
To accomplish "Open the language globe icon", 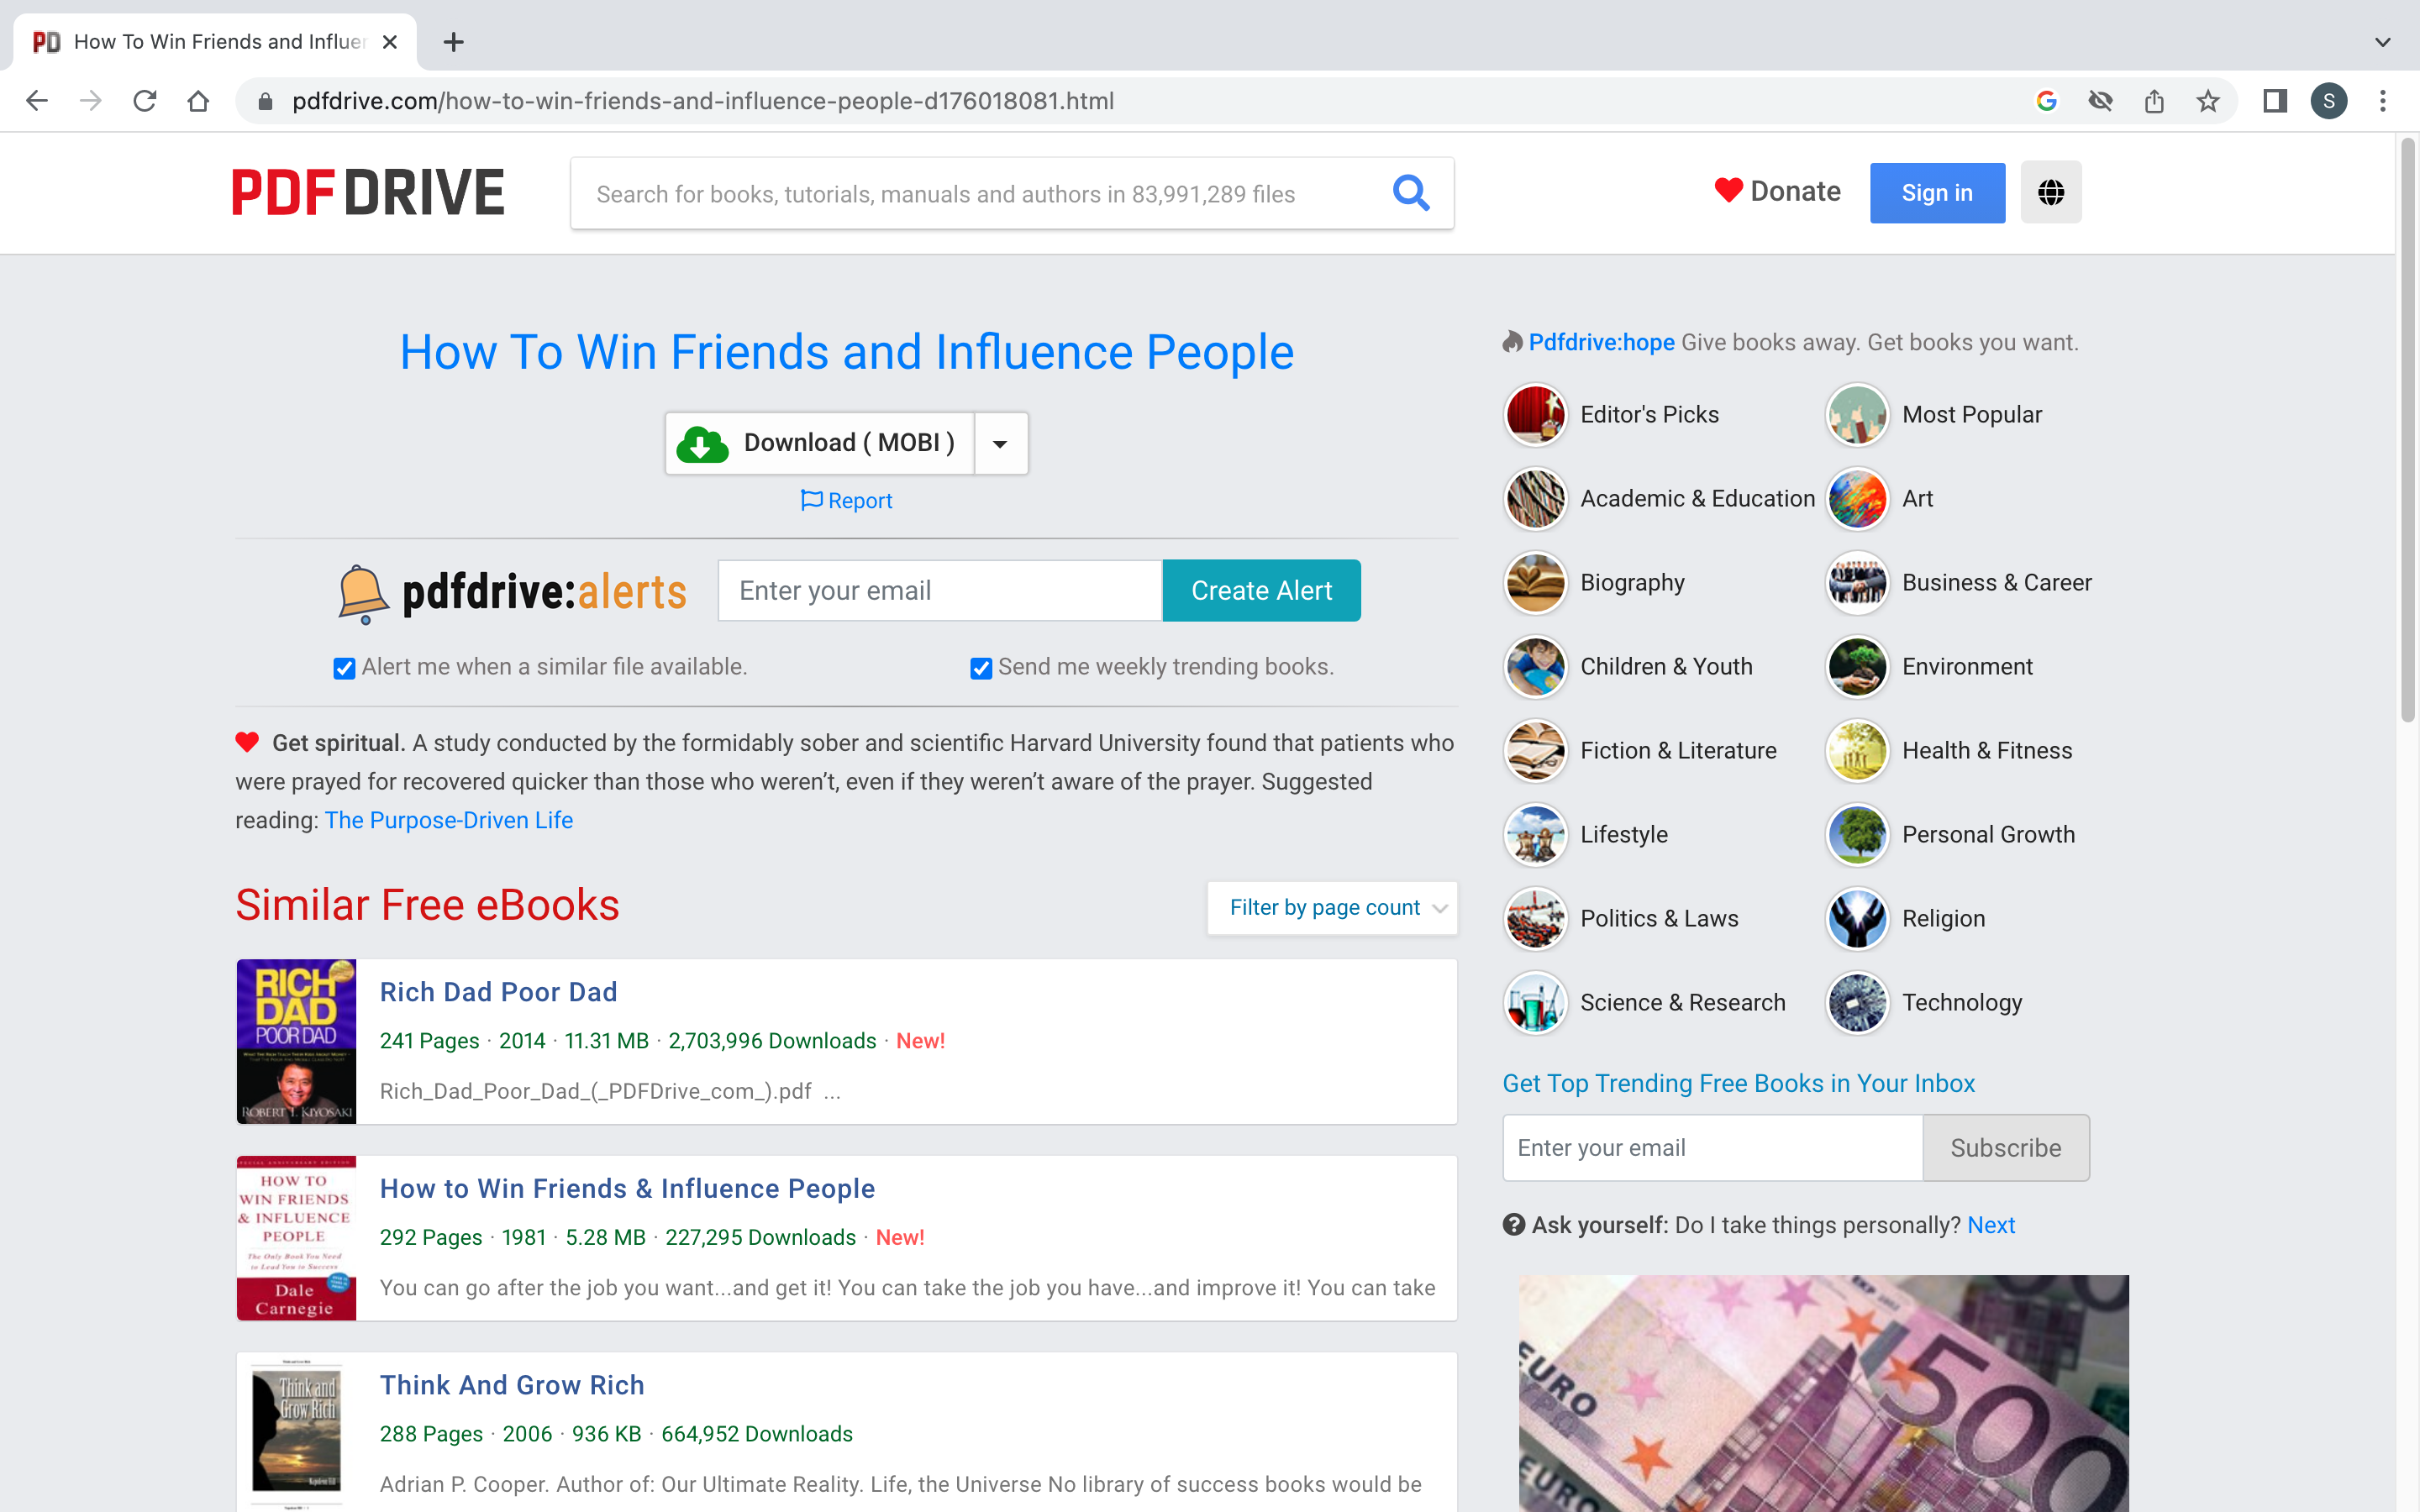I will coord(2050,192).
